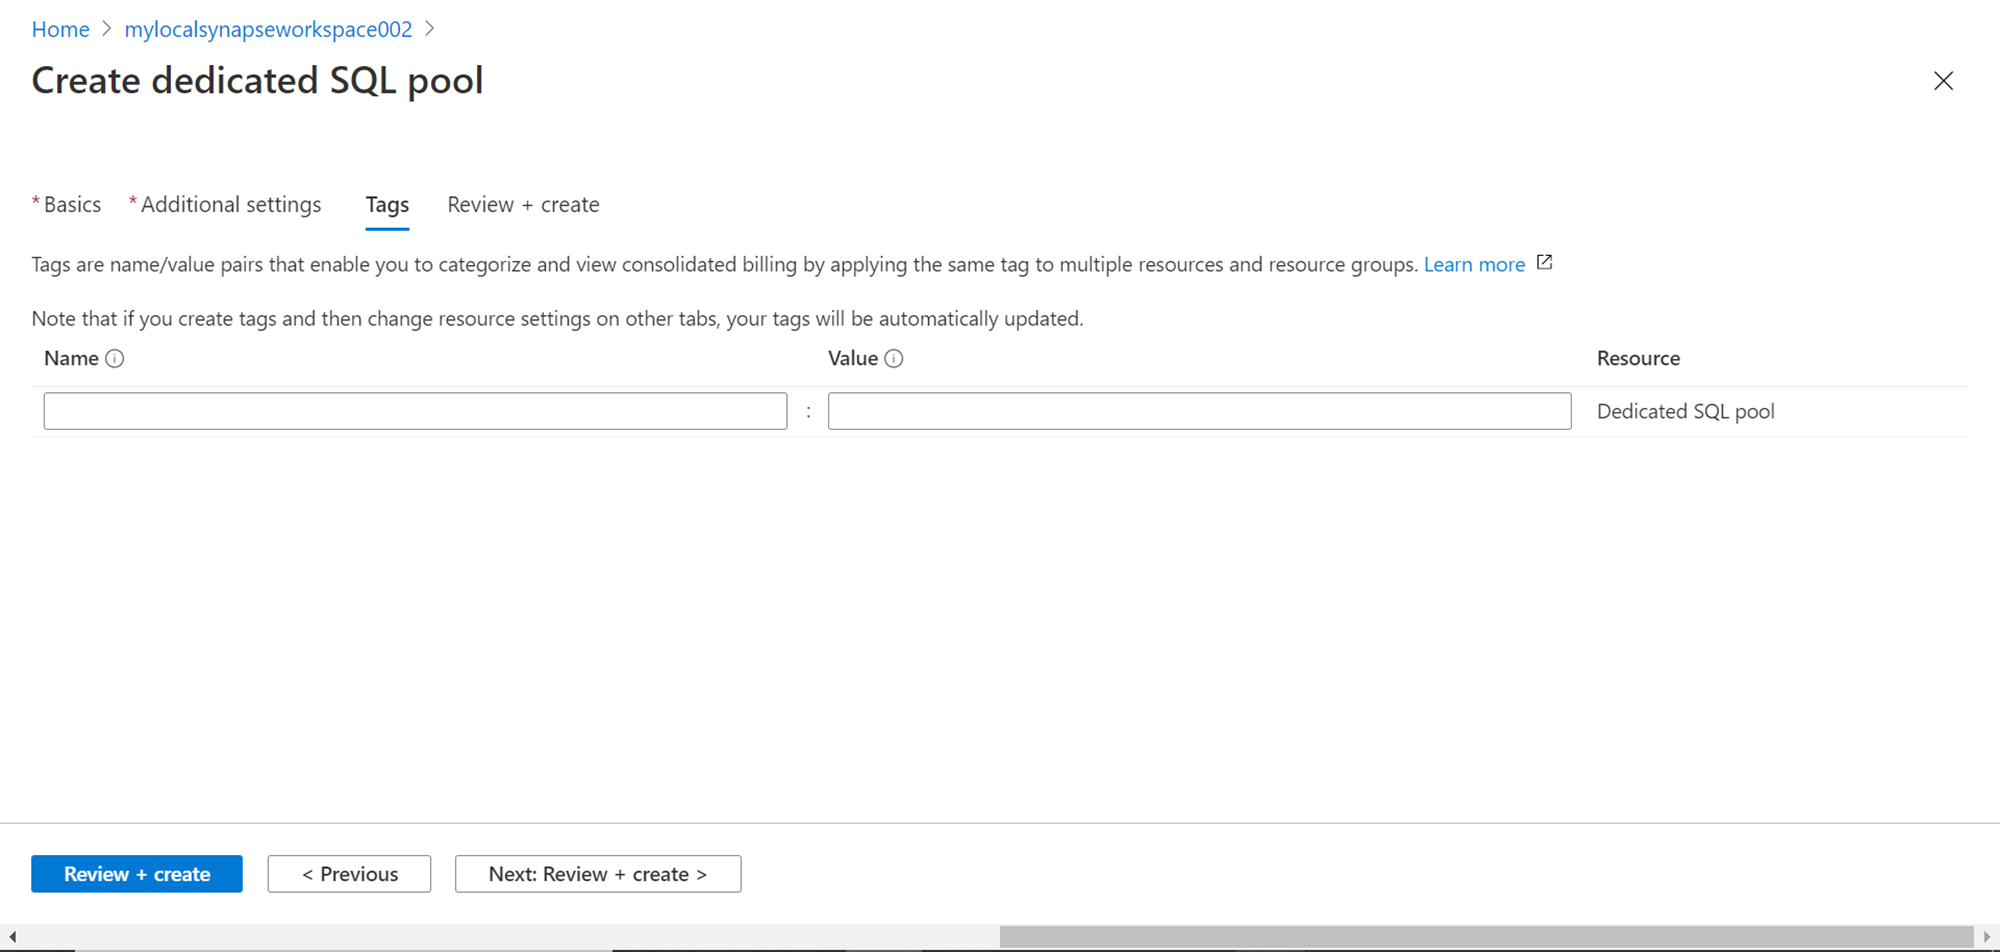The image size is (2000, 952).
Task: Go to Review + create tab
Action: 523,205
